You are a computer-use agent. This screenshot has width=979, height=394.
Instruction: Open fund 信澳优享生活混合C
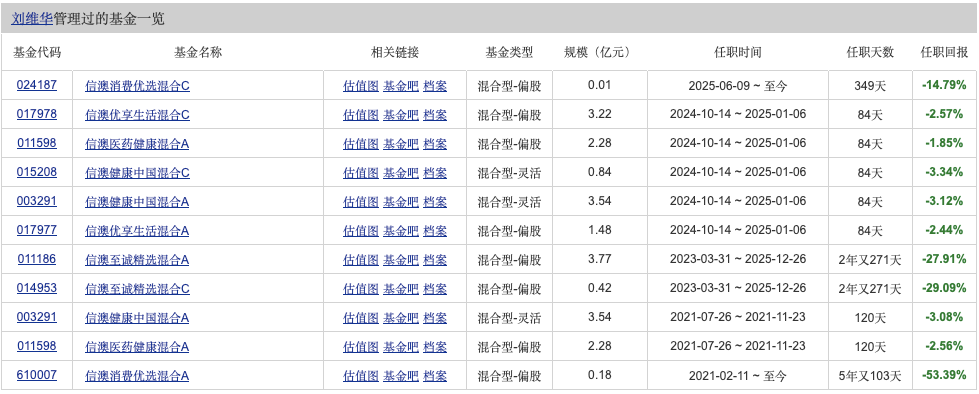pos(137,115)
